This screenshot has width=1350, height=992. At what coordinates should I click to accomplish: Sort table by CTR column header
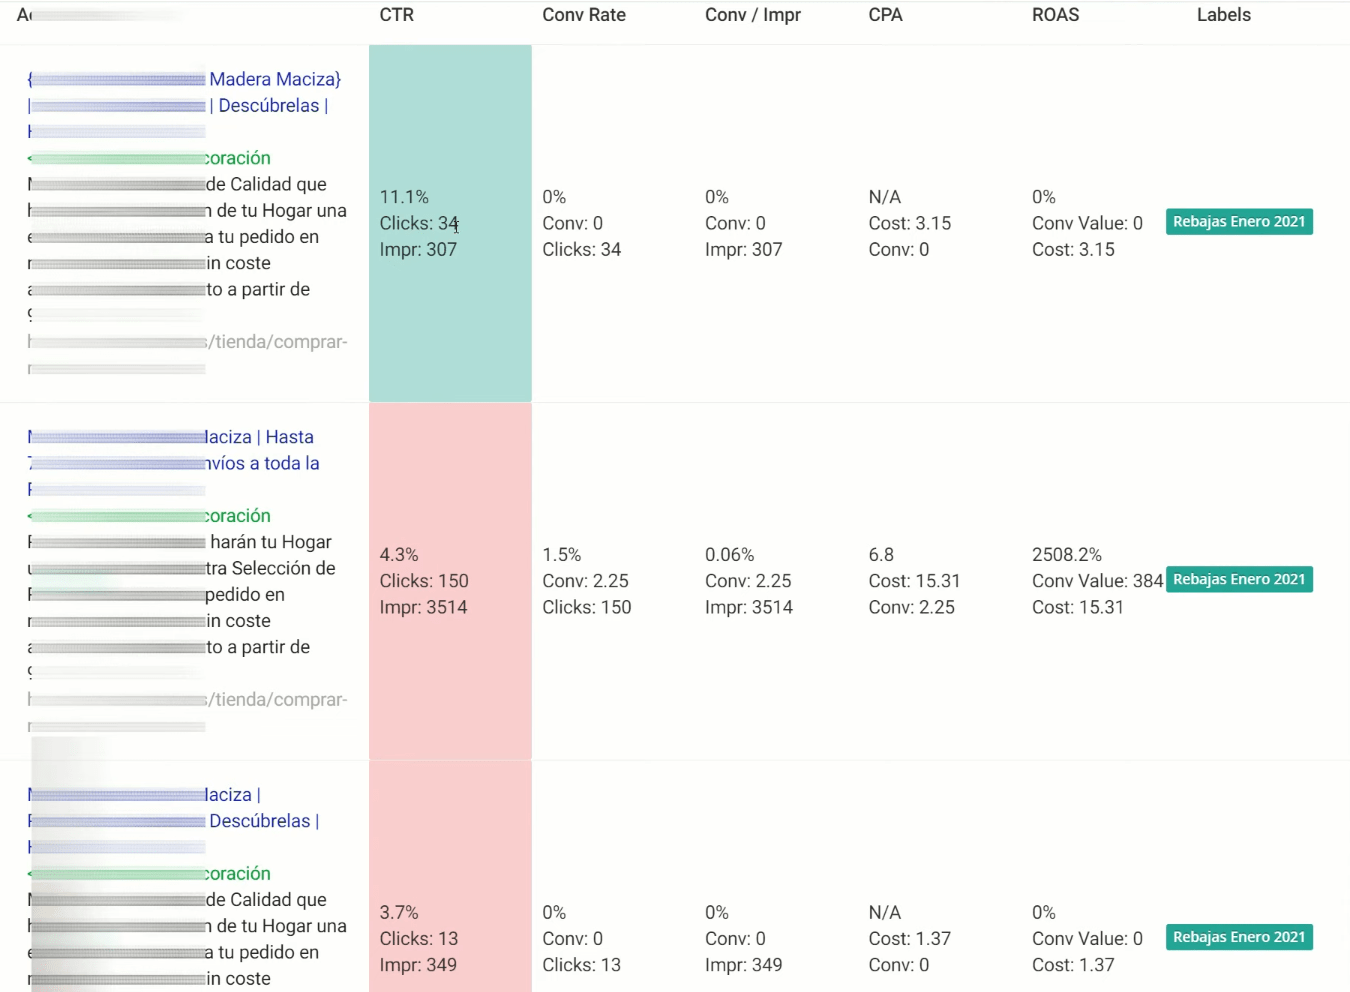pyautogui.click(x=396, y=15)
